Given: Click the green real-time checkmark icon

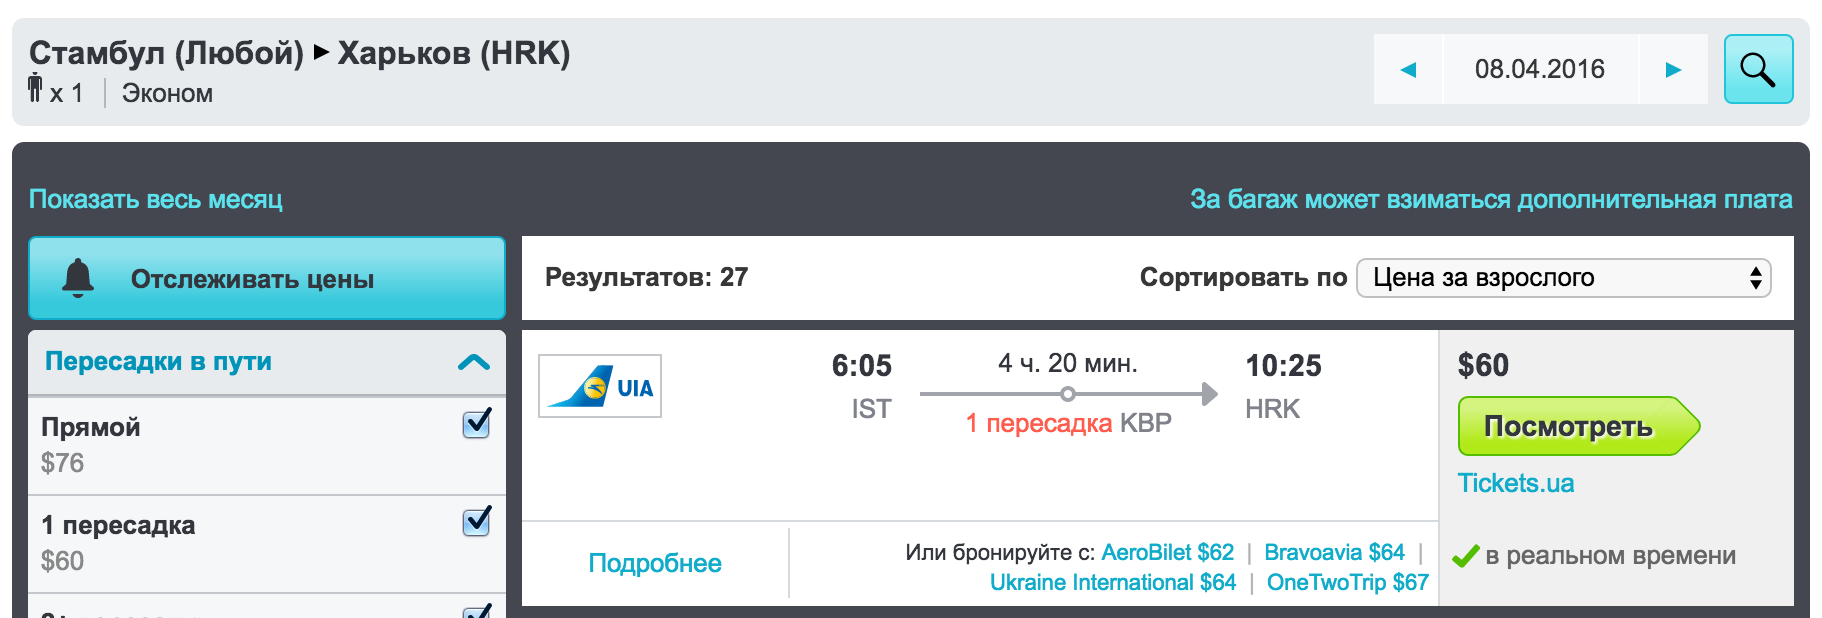Looking at the screenshot, I should click(x=1465, y=556).
